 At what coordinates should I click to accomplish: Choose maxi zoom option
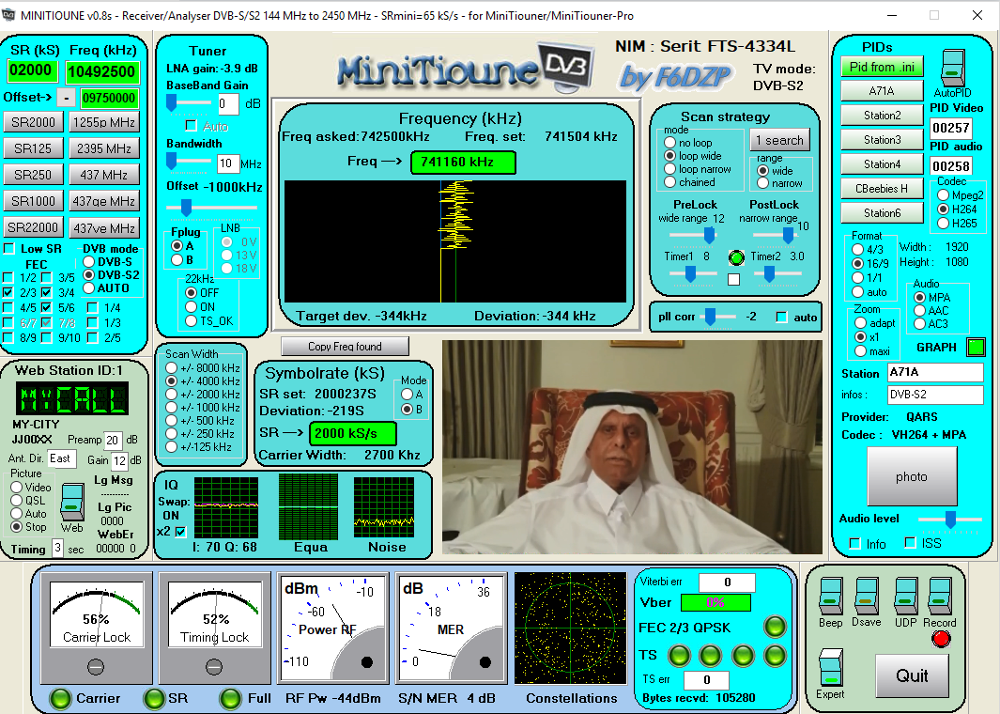click(x=860, y=351)
